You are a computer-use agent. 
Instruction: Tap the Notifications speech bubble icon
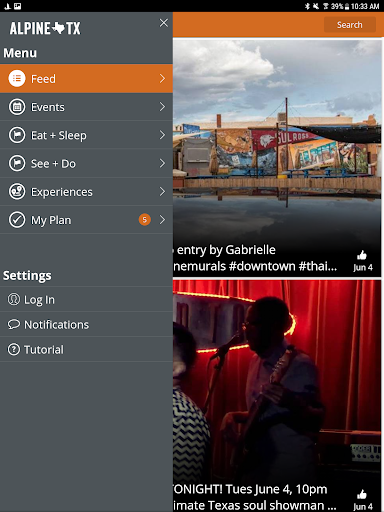pyautogui.click(x=14, y=324)
